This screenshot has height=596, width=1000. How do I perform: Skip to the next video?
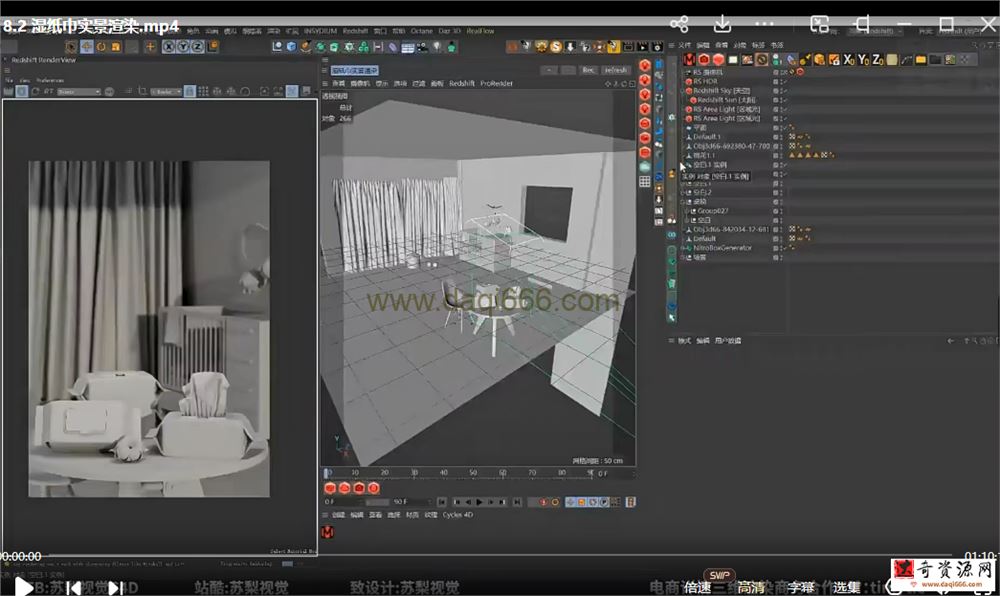coord(115,588)
